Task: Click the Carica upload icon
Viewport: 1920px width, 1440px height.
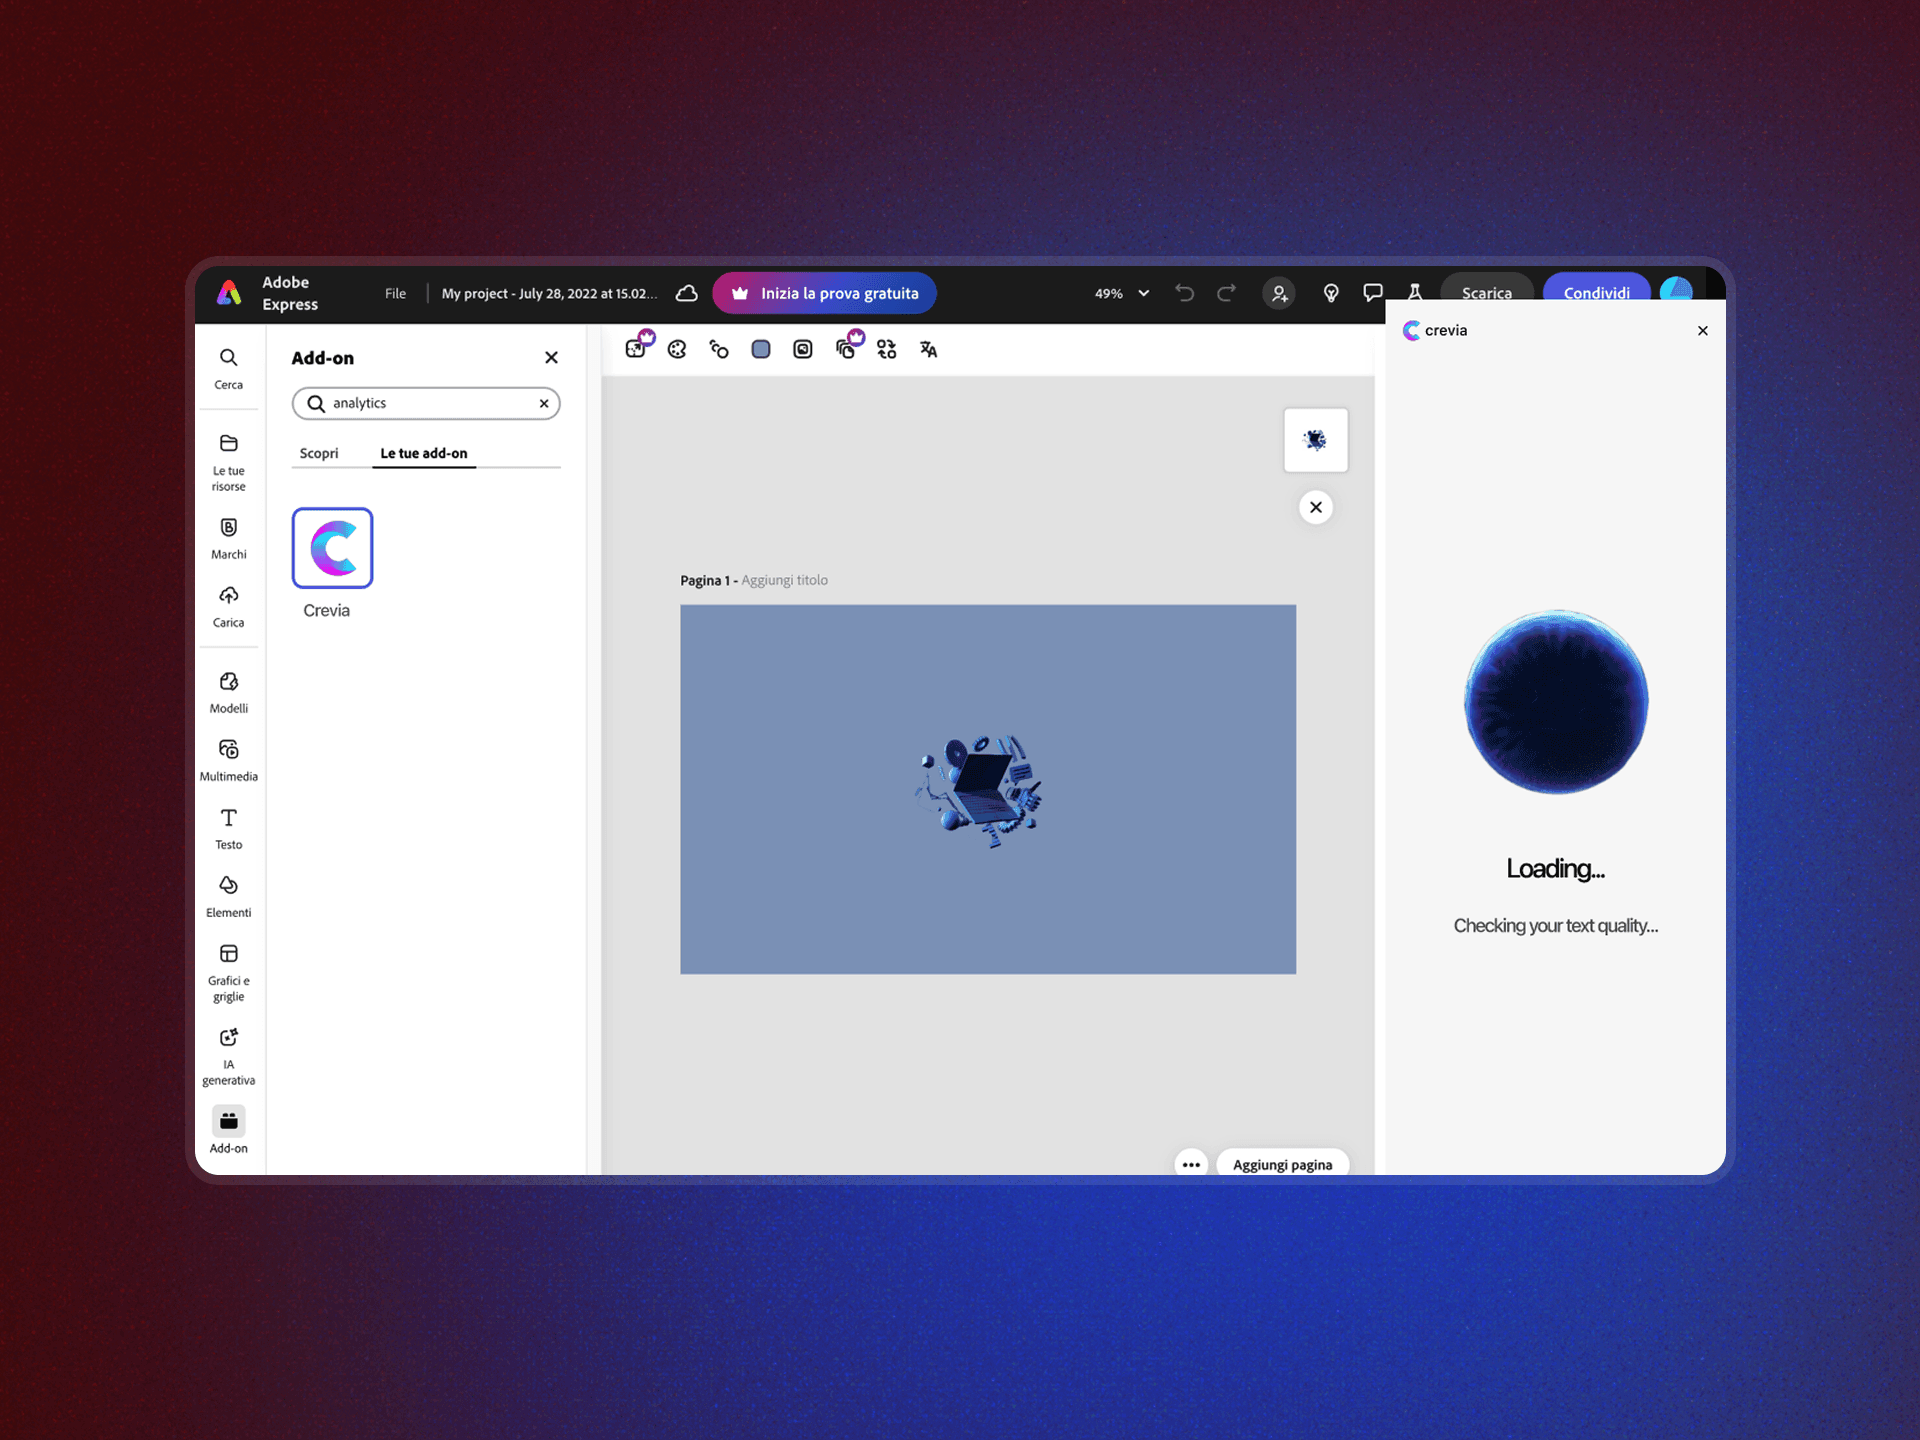Action: 228,596
